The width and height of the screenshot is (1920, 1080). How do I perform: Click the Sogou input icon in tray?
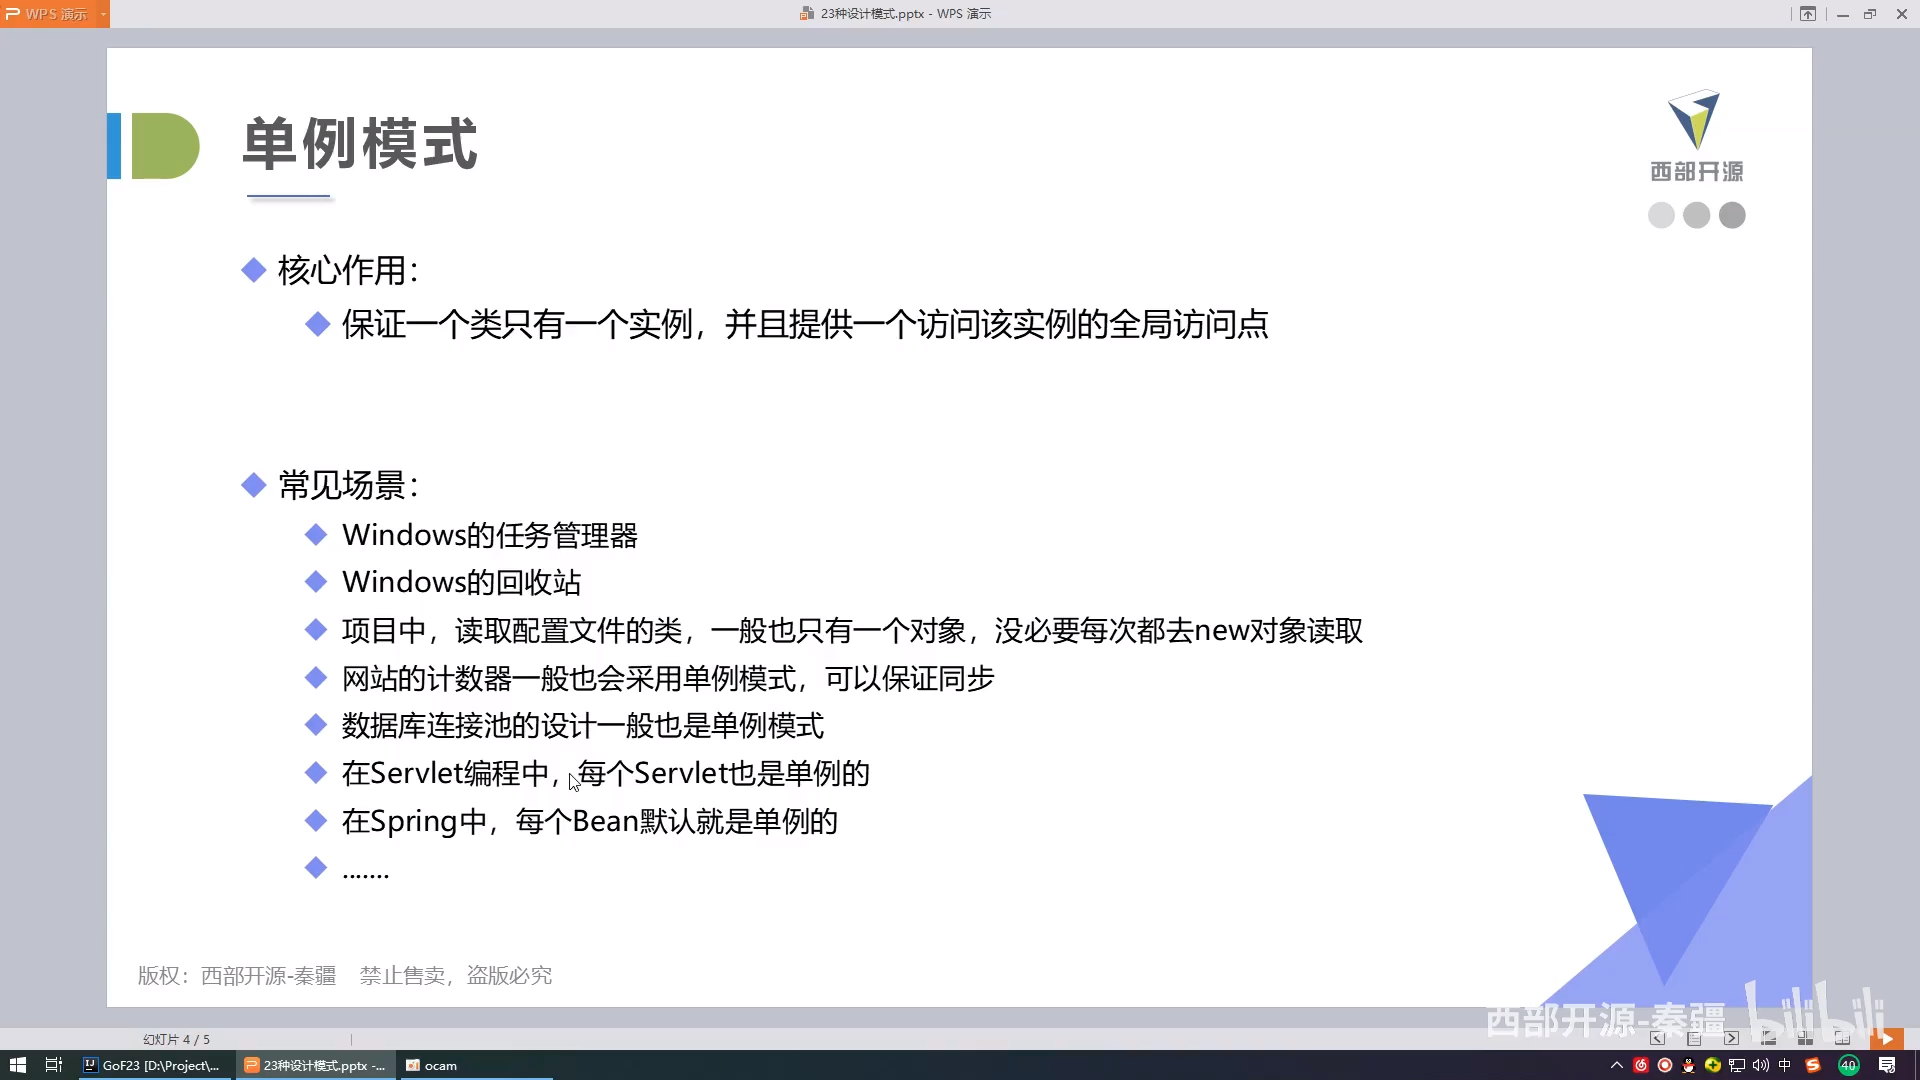click(1812, 1063)
